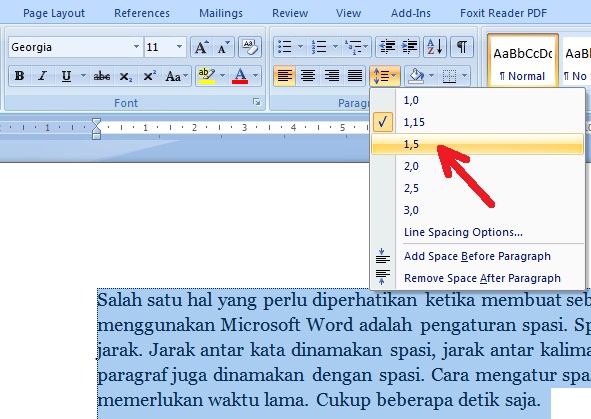Open the font color dropdown arrow
Viewport: 591px width, 419px height.
(256, 76)
